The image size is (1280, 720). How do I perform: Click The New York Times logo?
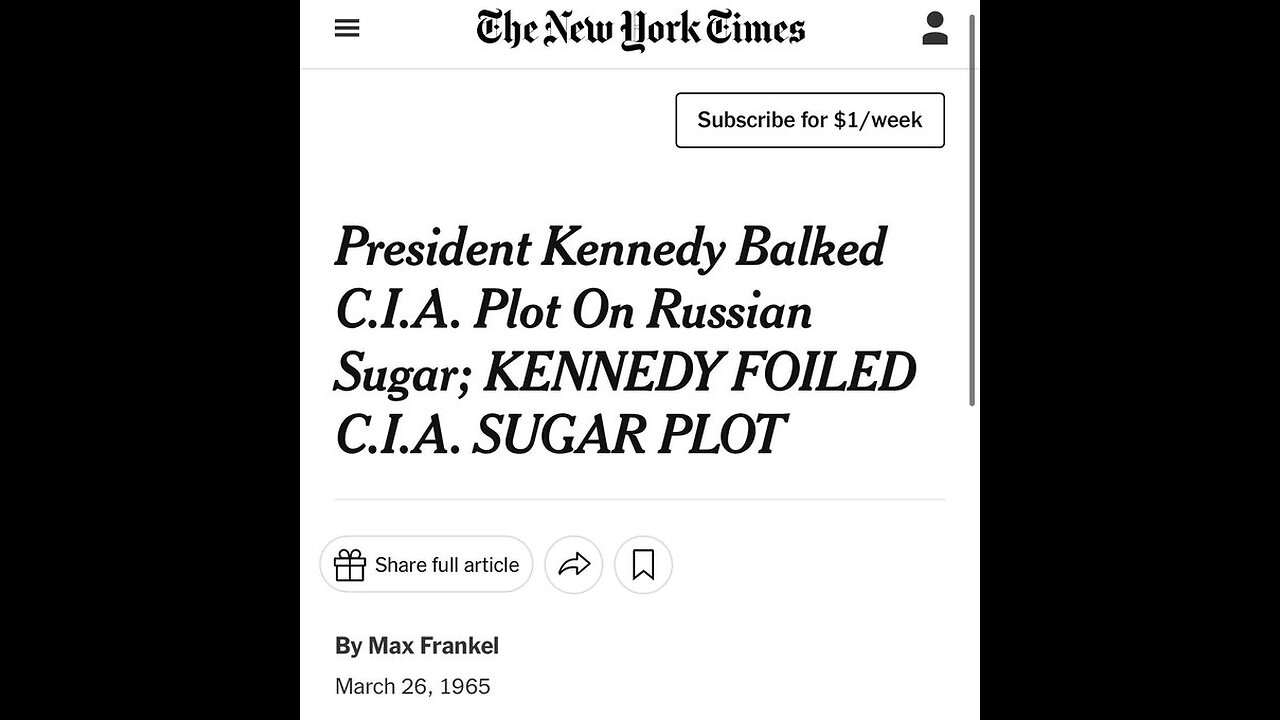click(640, 29)
